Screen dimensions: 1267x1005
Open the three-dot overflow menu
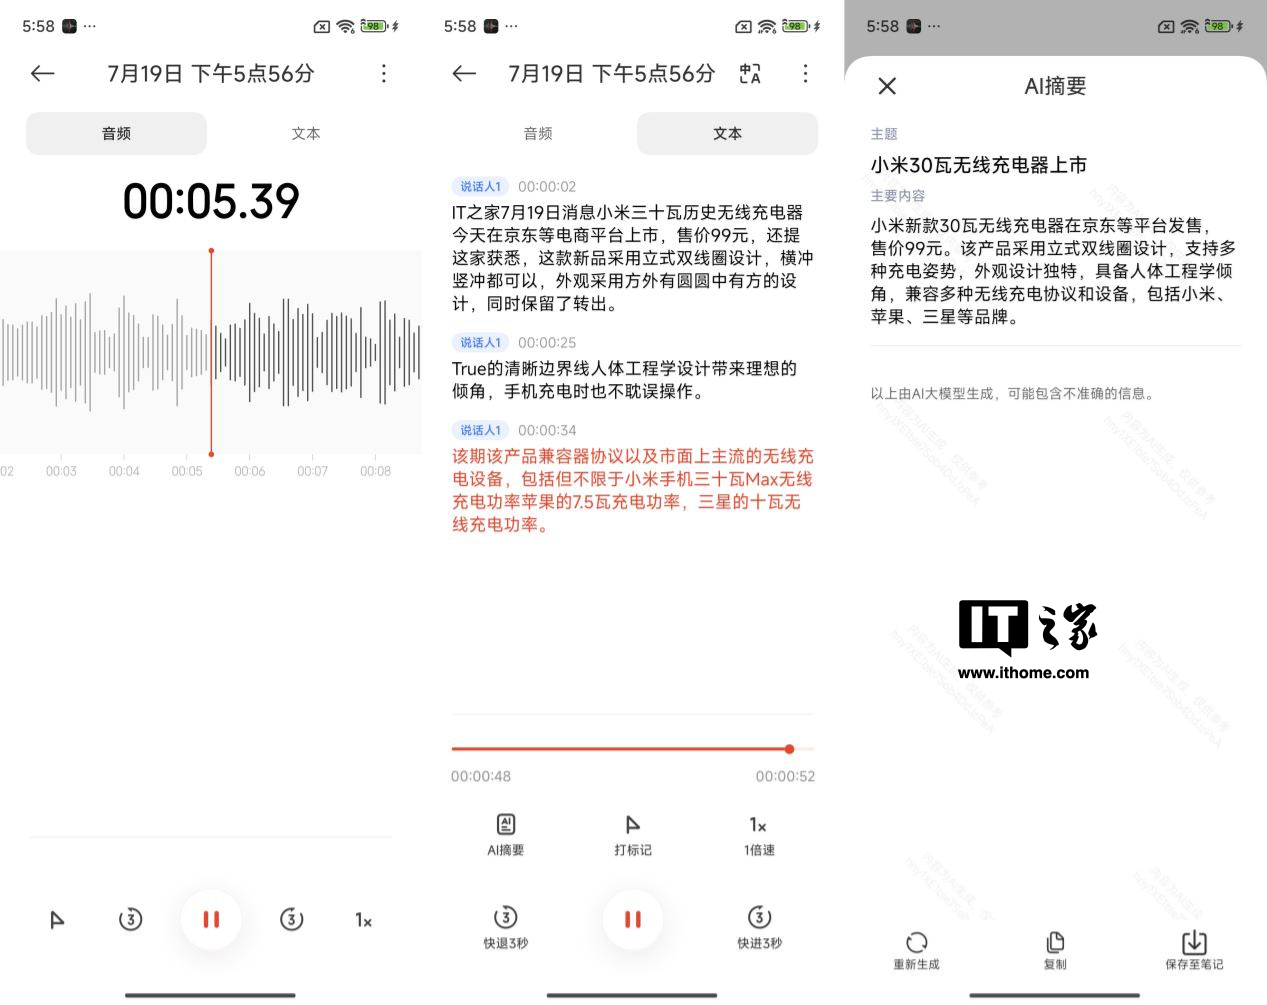(x=384, y=73)
